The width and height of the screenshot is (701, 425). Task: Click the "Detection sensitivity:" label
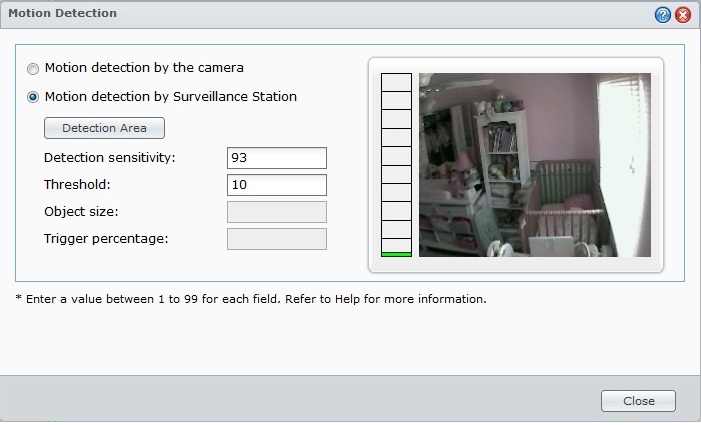click(x=109, y=158)
